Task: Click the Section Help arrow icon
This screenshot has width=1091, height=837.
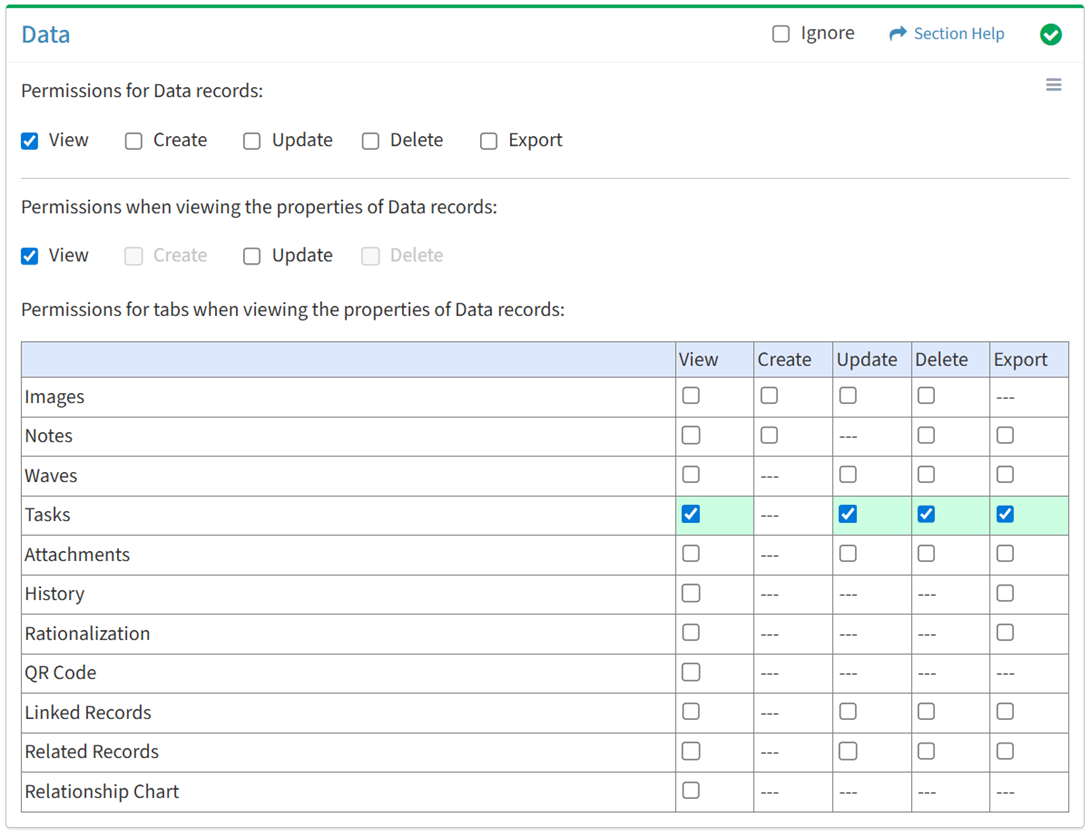Action: (x=897, y=34)
